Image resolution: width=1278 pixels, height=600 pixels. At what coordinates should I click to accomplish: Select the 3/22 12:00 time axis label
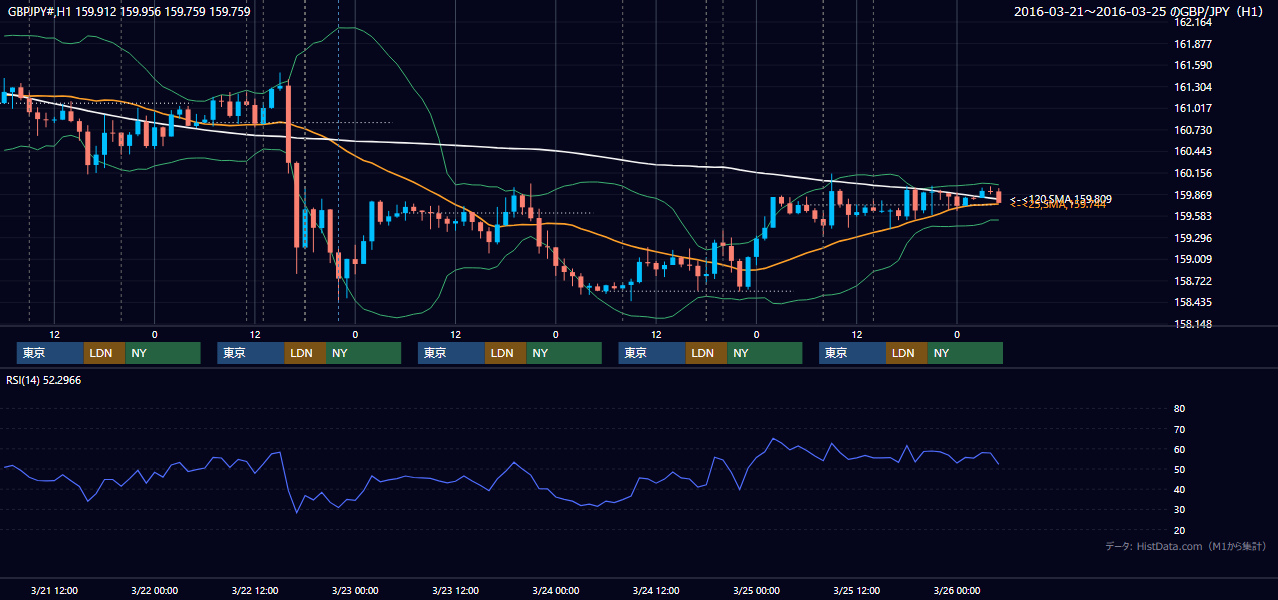(255, 590)
